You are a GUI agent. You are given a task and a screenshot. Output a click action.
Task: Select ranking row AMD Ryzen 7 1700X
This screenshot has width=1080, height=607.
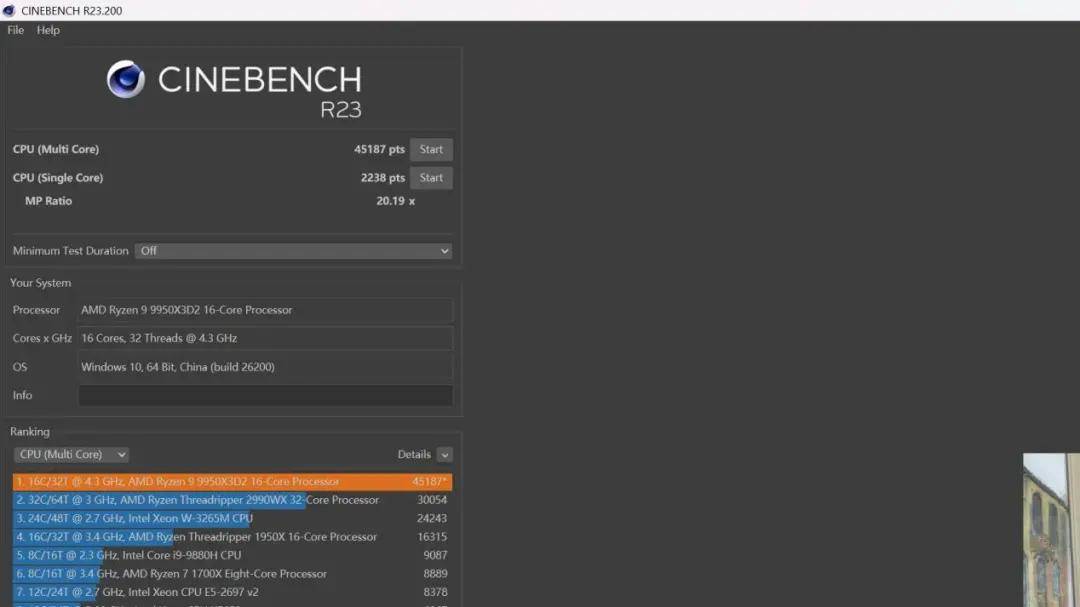[x=233, y=574]
